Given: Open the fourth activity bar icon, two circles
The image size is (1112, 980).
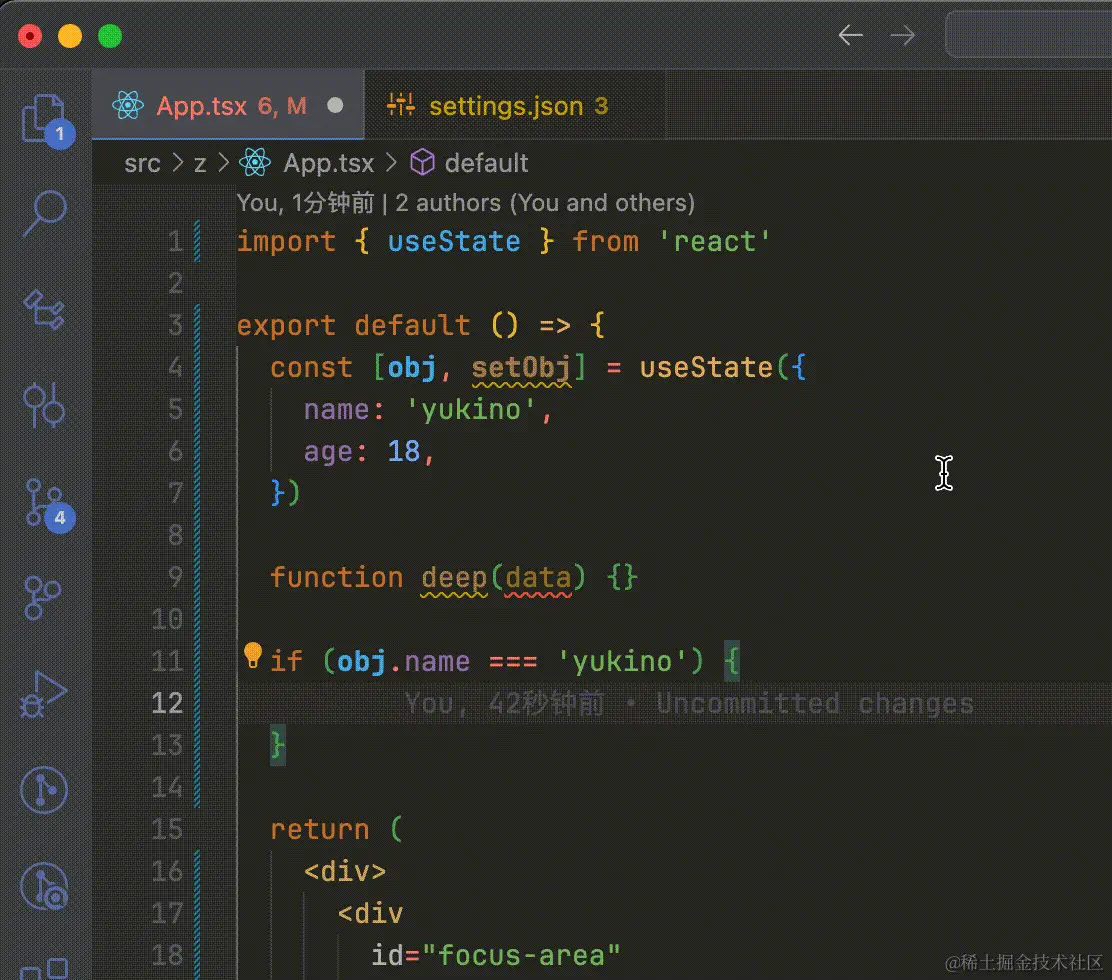Looking at the screenshot, I should coord(44,405).
